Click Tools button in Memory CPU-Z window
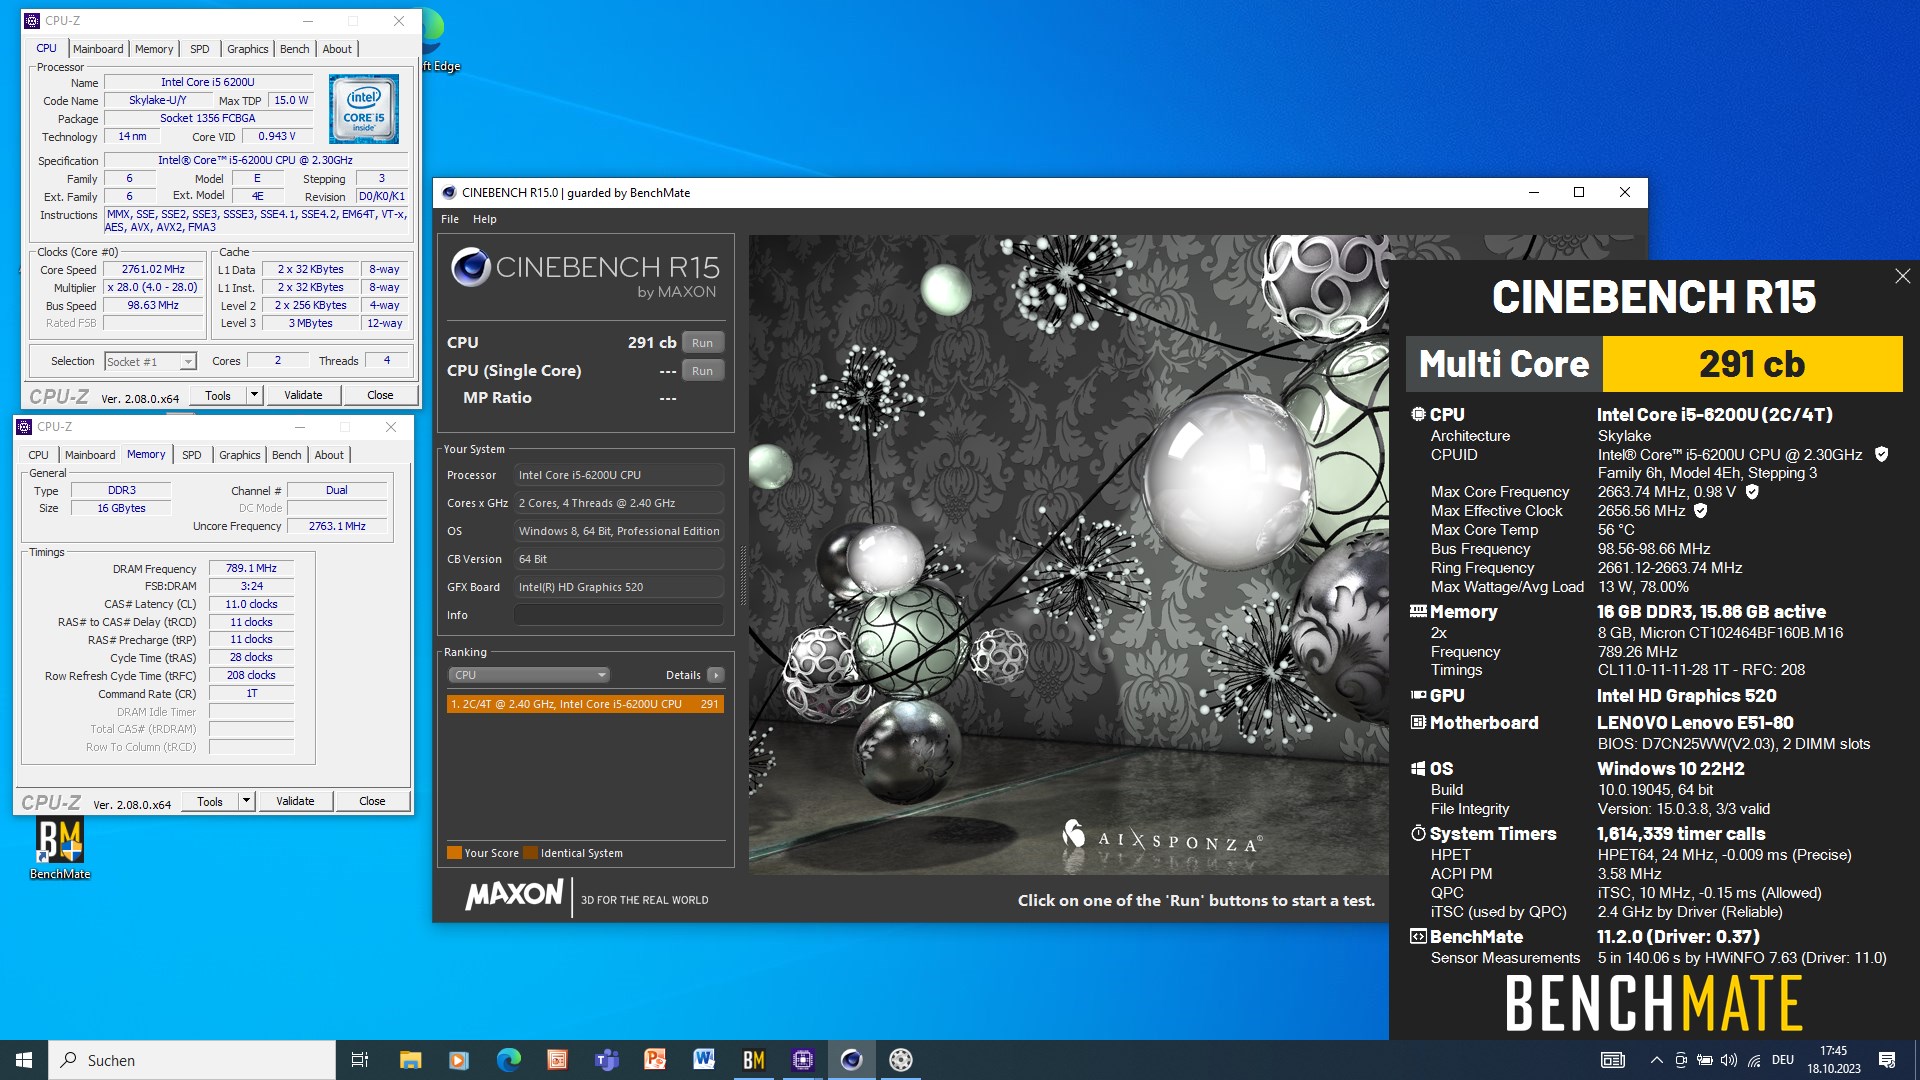 pyautogui.click(x=210, y=801)
